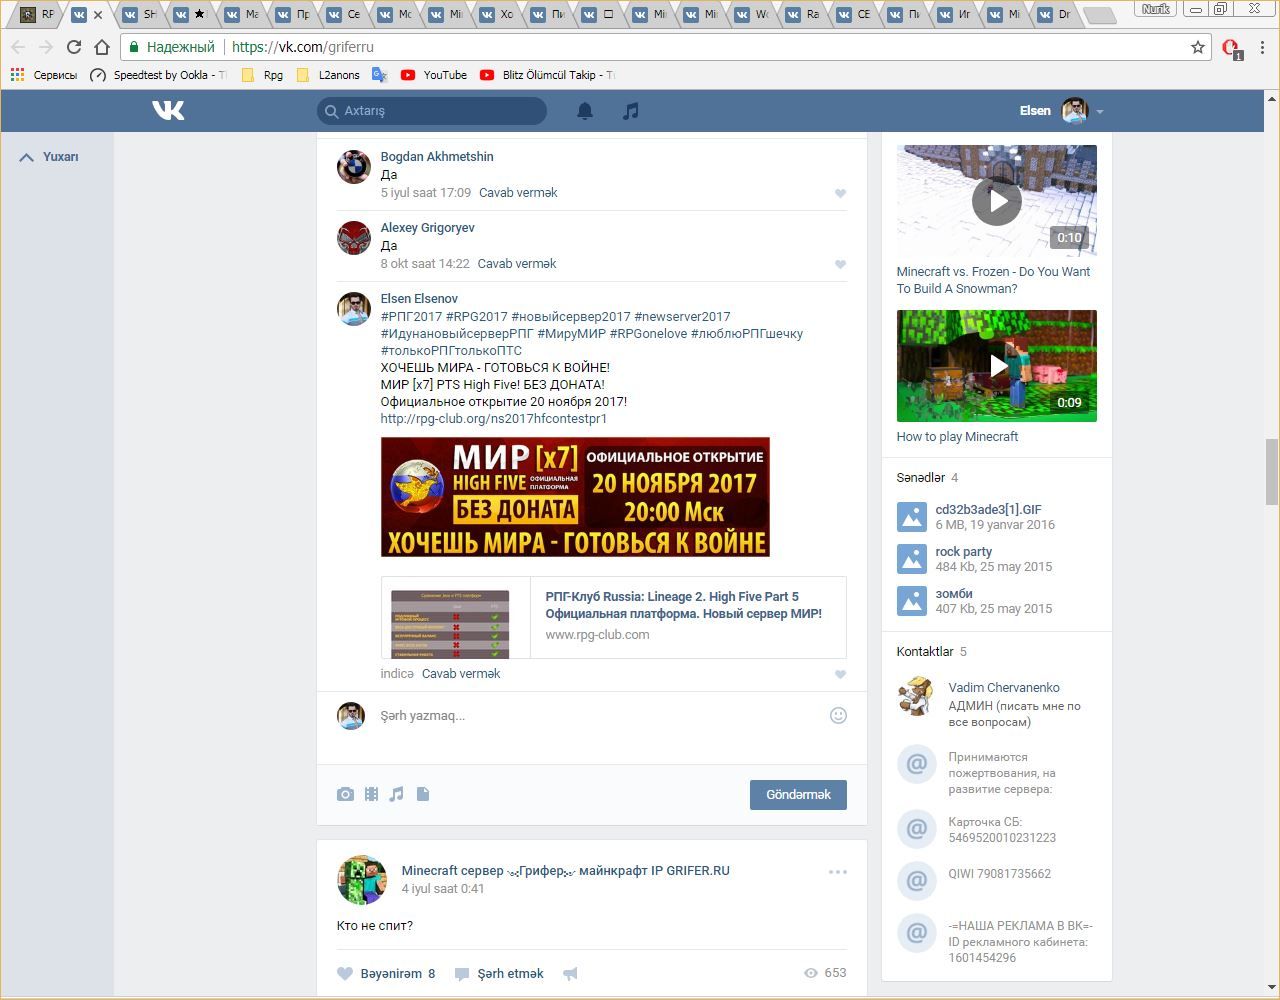Open post options three-dots menu
Image resolution: width=1280 pixels, height=1000 pixels.
837,872
